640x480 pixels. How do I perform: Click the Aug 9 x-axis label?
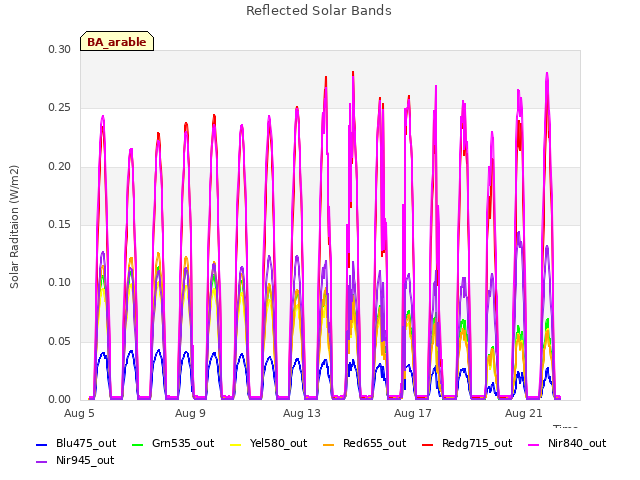190,413
